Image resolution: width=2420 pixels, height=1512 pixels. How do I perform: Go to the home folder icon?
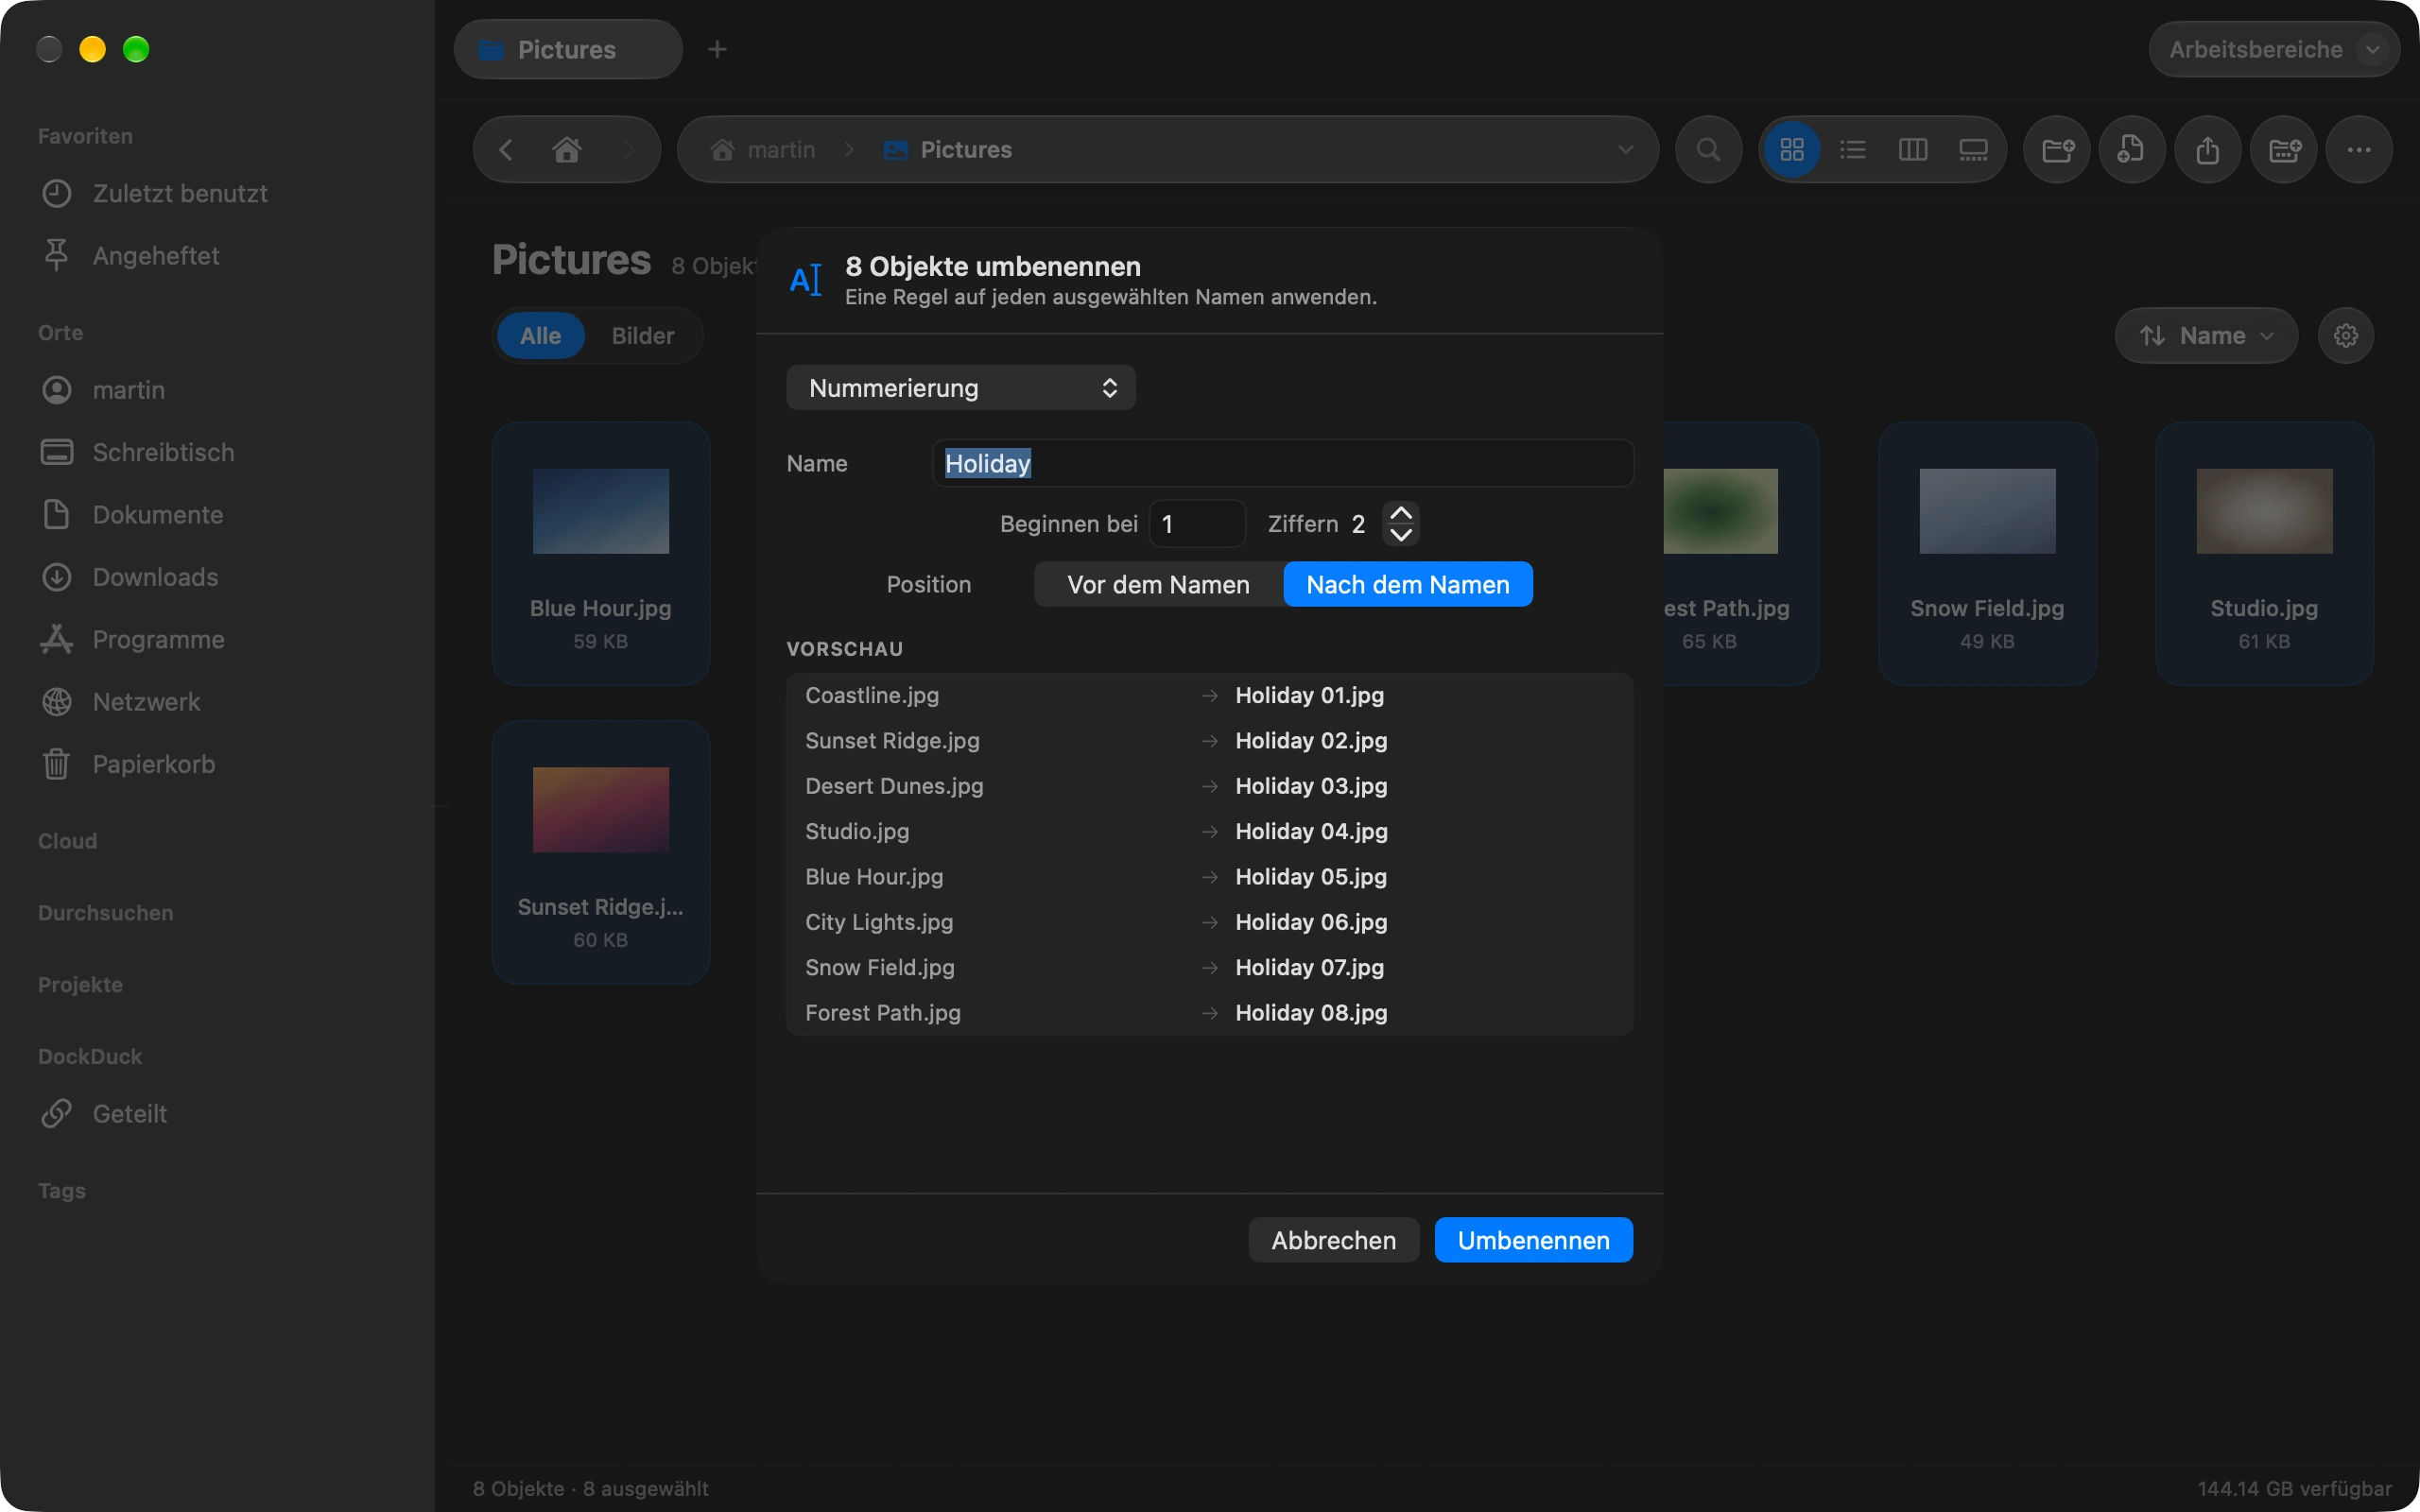tap(567, 150)
